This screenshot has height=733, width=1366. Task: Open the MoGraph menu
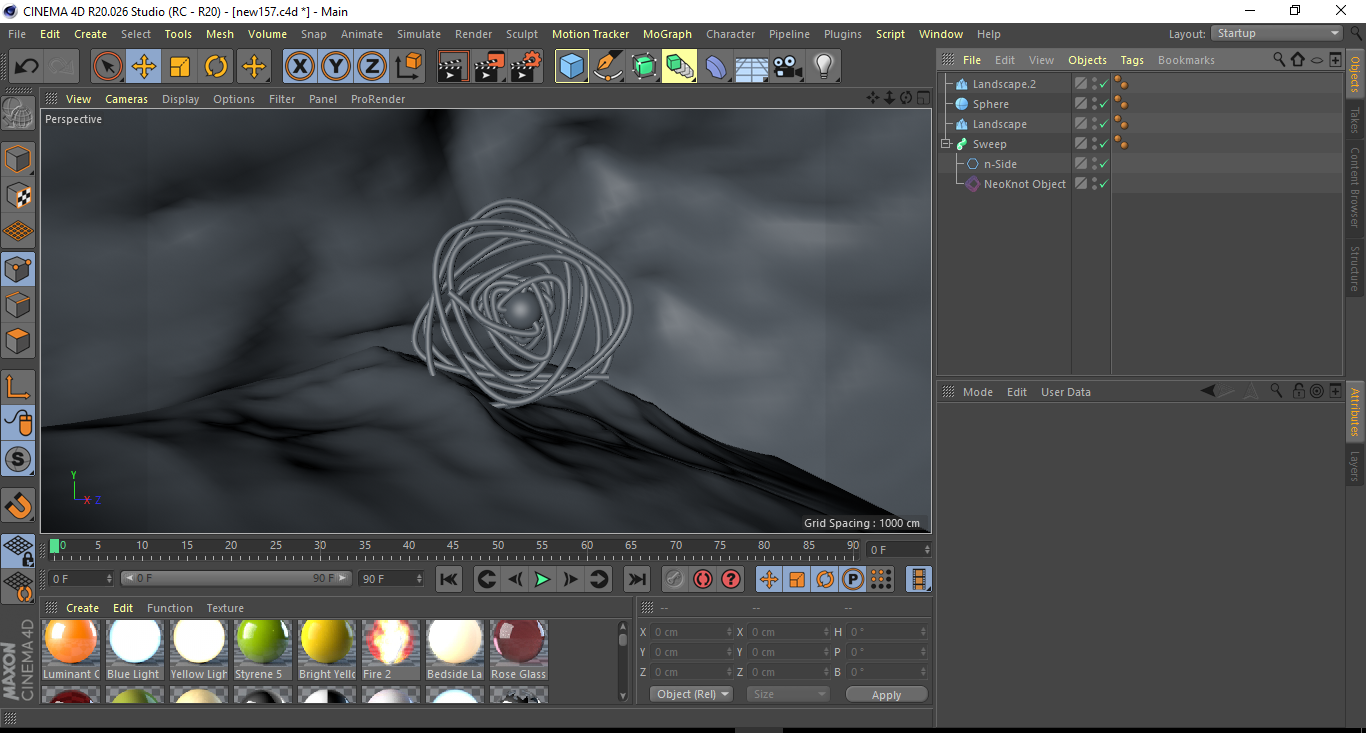(667, 34)
